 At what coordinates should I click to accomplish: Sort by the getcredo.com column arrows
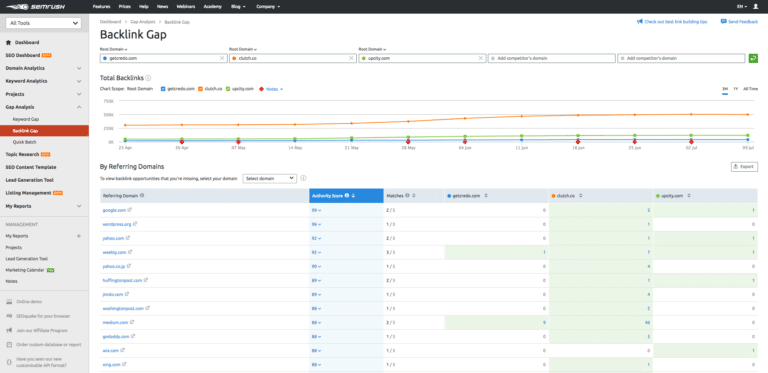pyautogui.click(x=486, y=196)
